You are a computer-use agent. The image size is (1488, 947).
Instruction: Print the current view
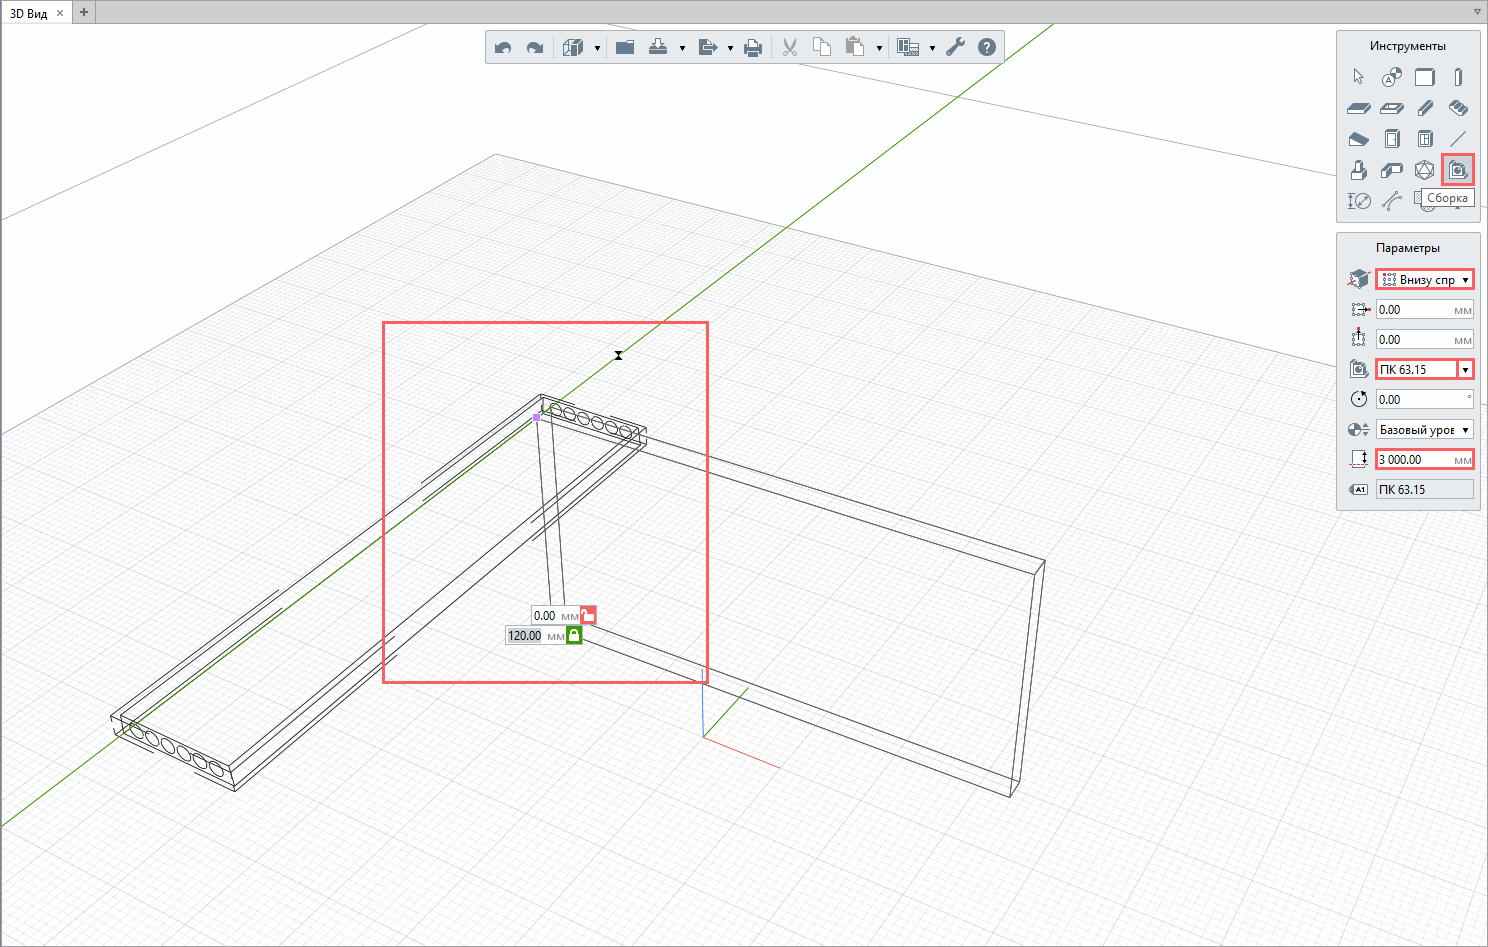(x=753, y=47)
